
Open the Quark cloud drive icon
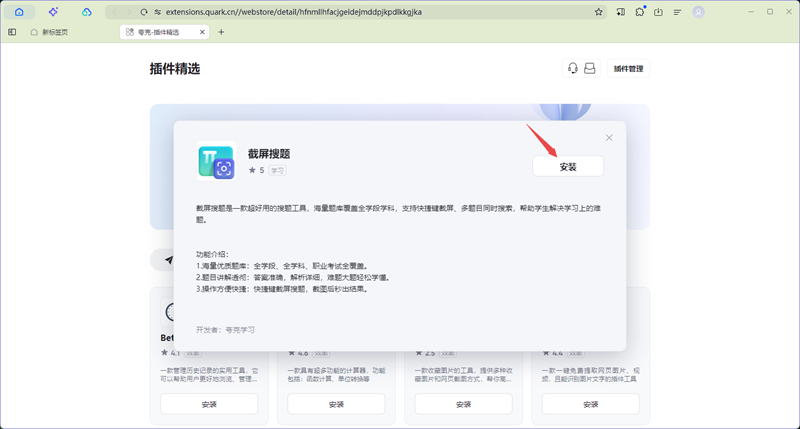click(x=87, y=12)
